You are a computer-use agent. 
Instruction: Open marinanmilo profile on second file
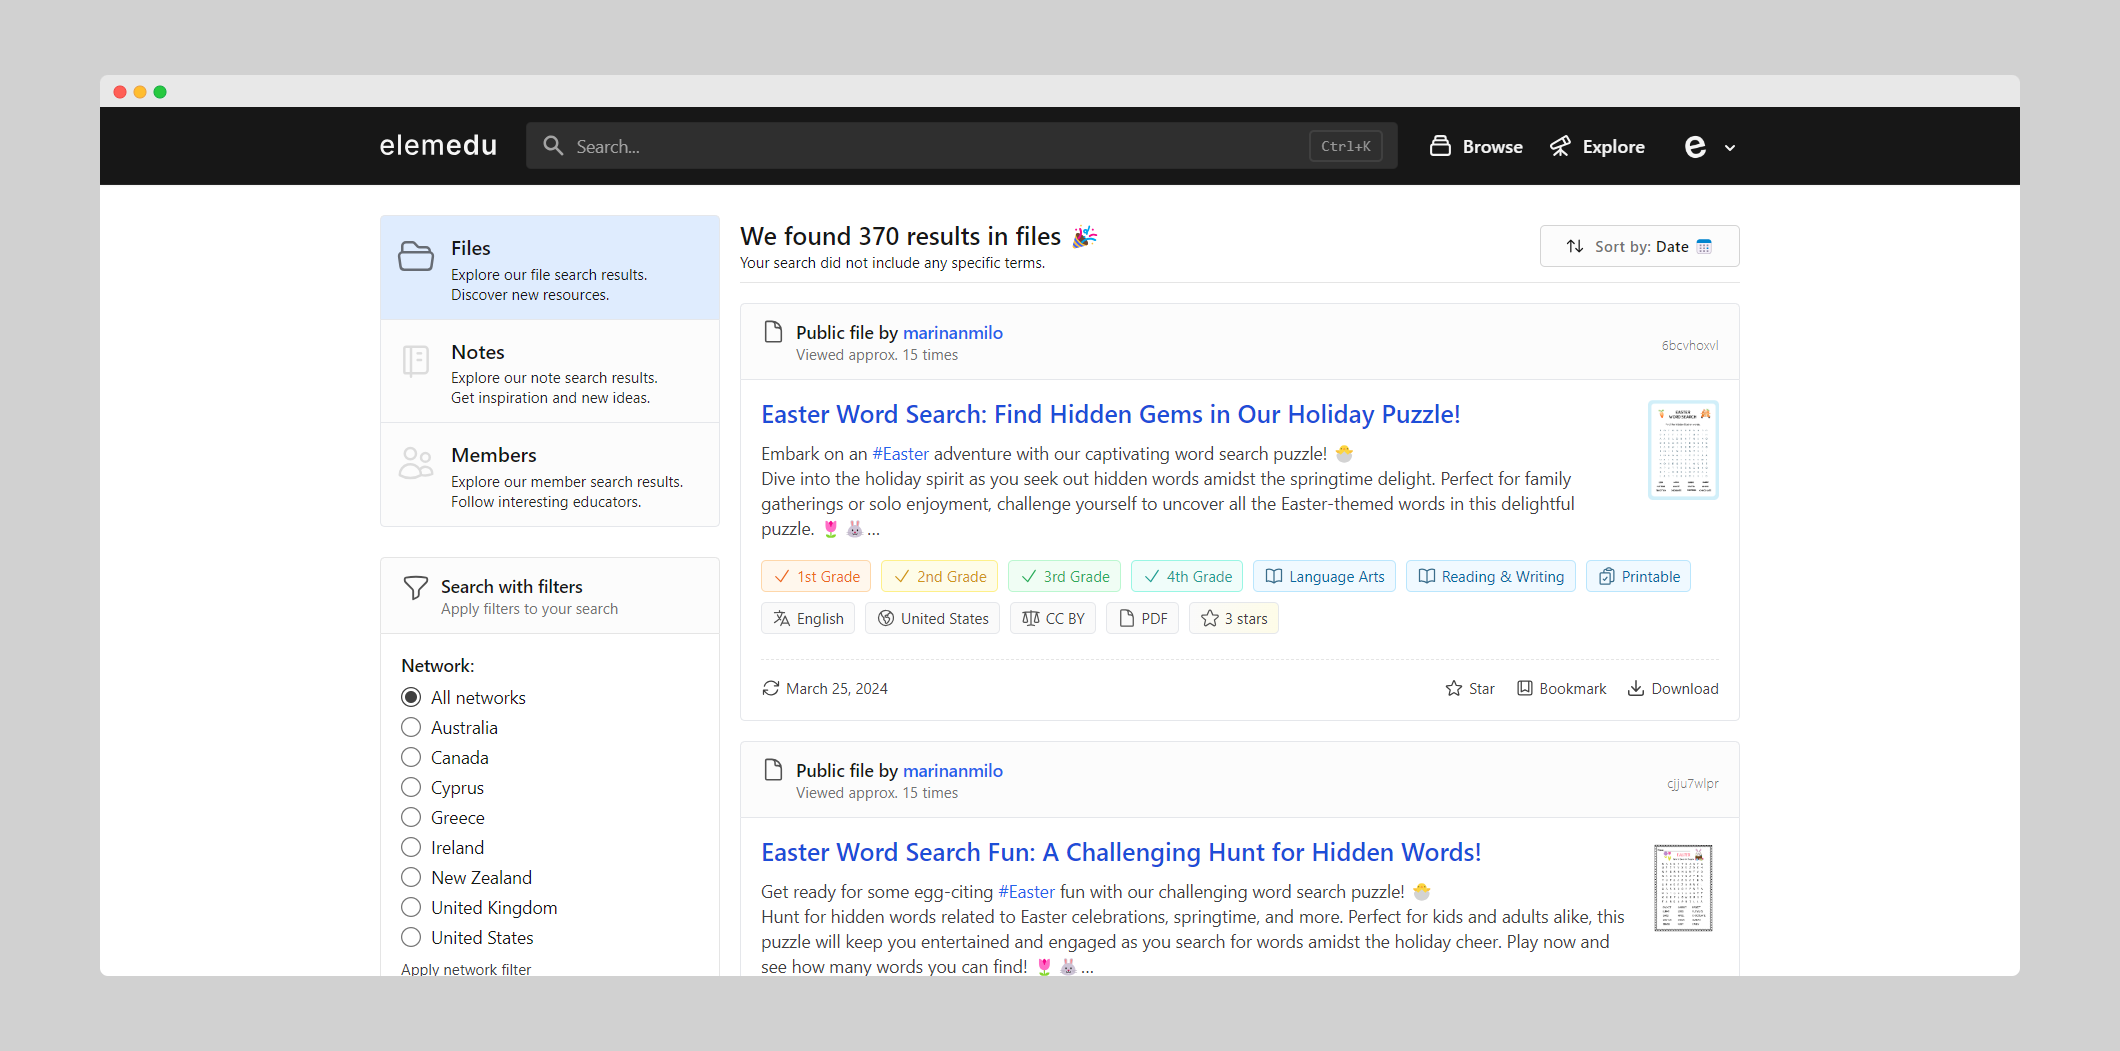[x=953, y=771]
